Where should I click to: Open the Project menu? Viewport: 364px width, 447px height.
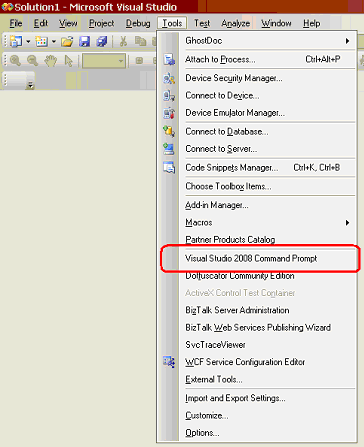pos(101,23)
